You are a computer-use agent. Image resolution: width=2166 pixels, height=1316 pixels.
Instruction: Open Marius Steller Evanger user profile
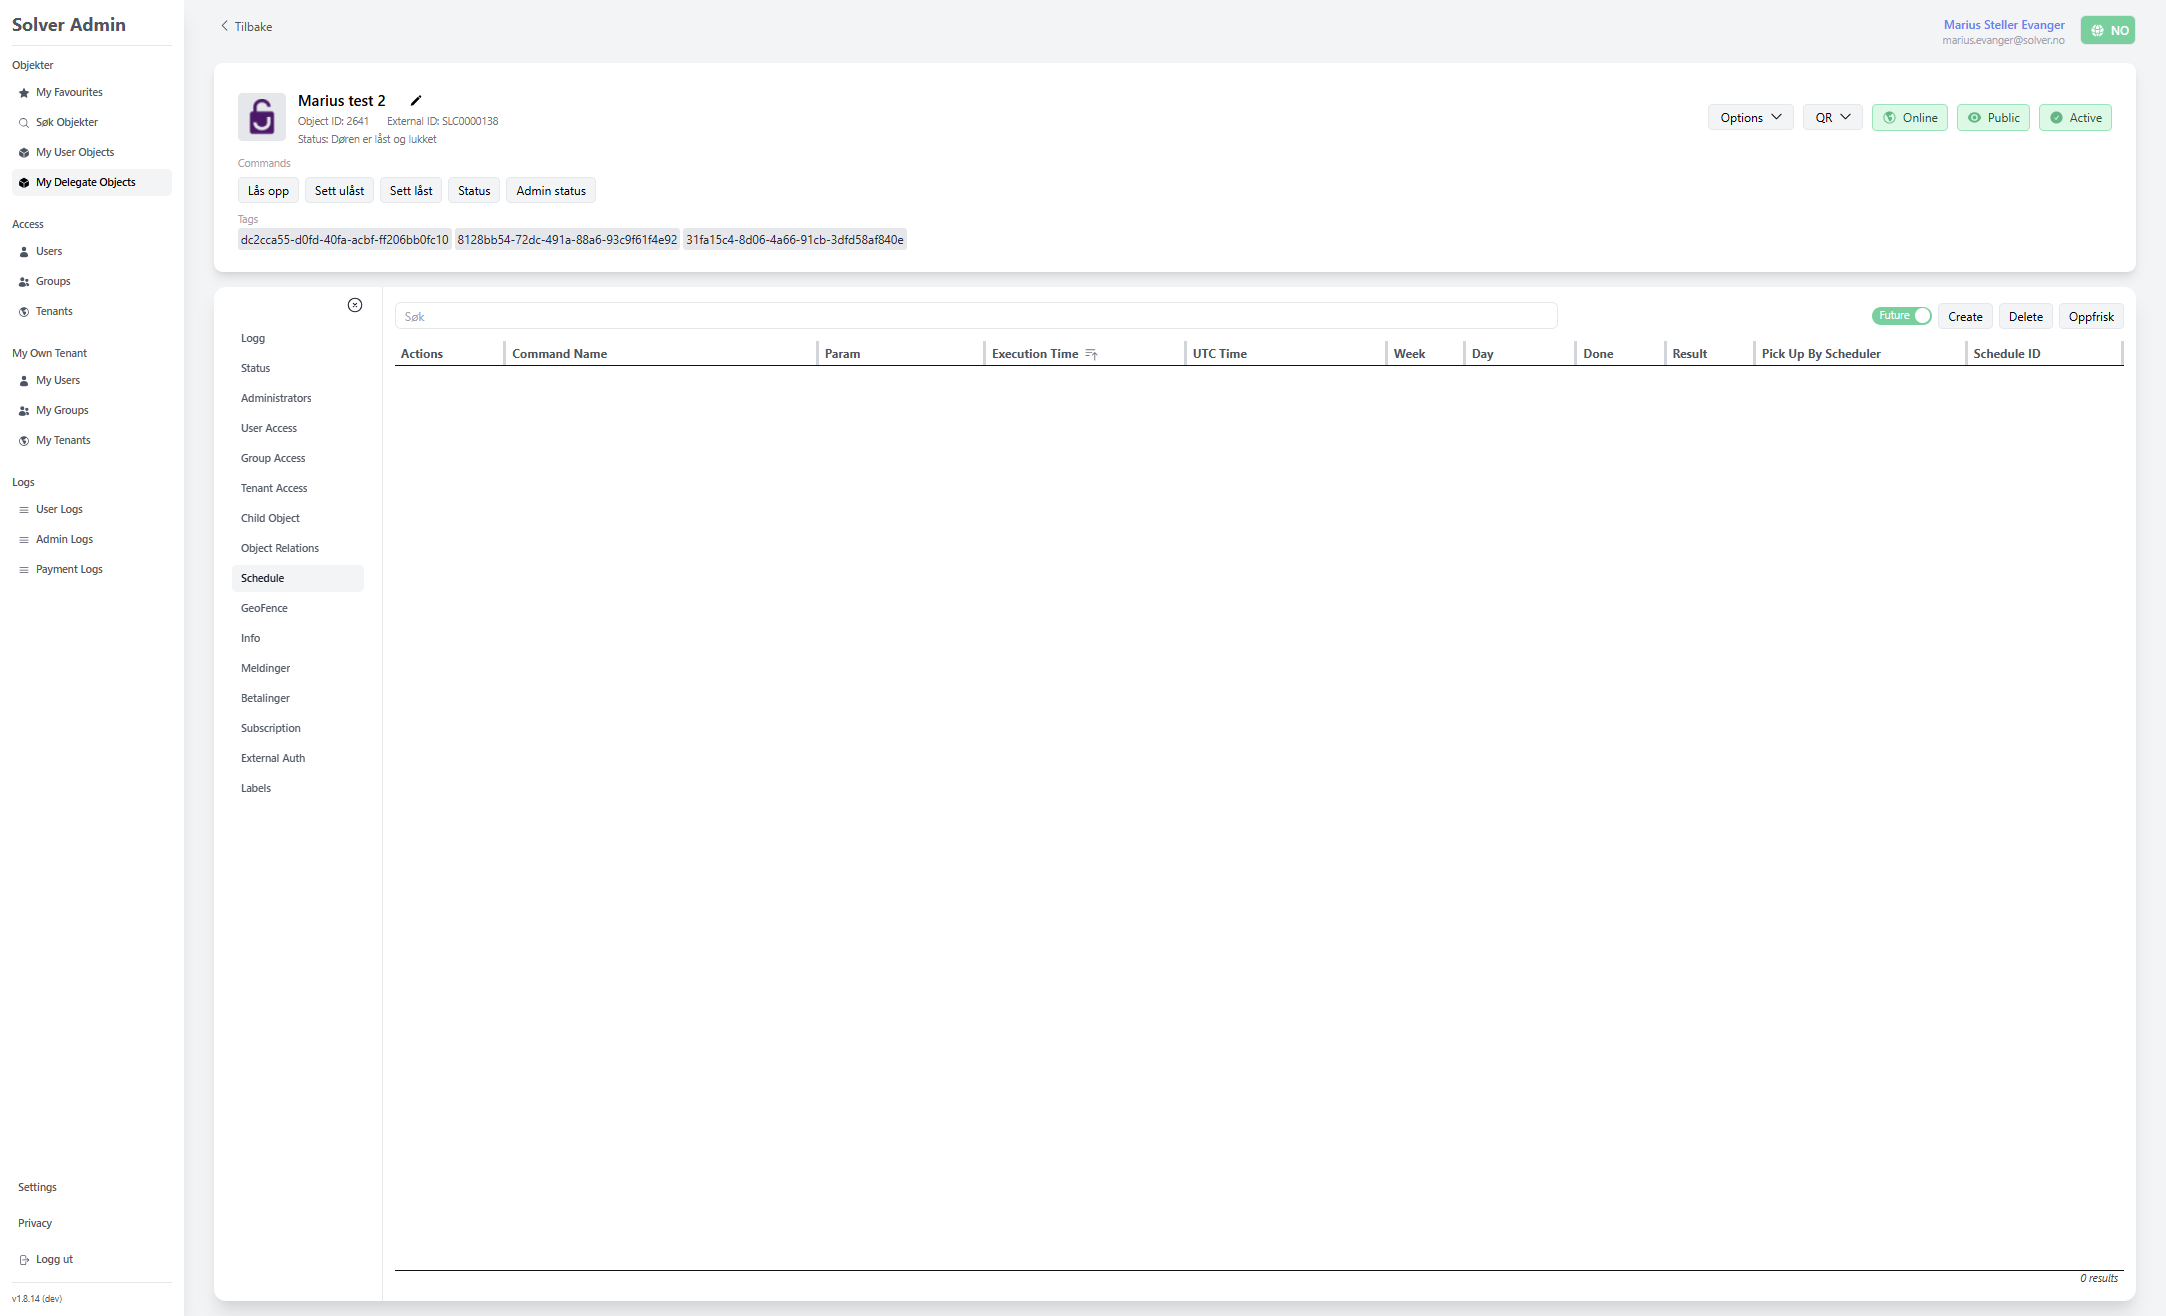click(x=2004, y=25)
